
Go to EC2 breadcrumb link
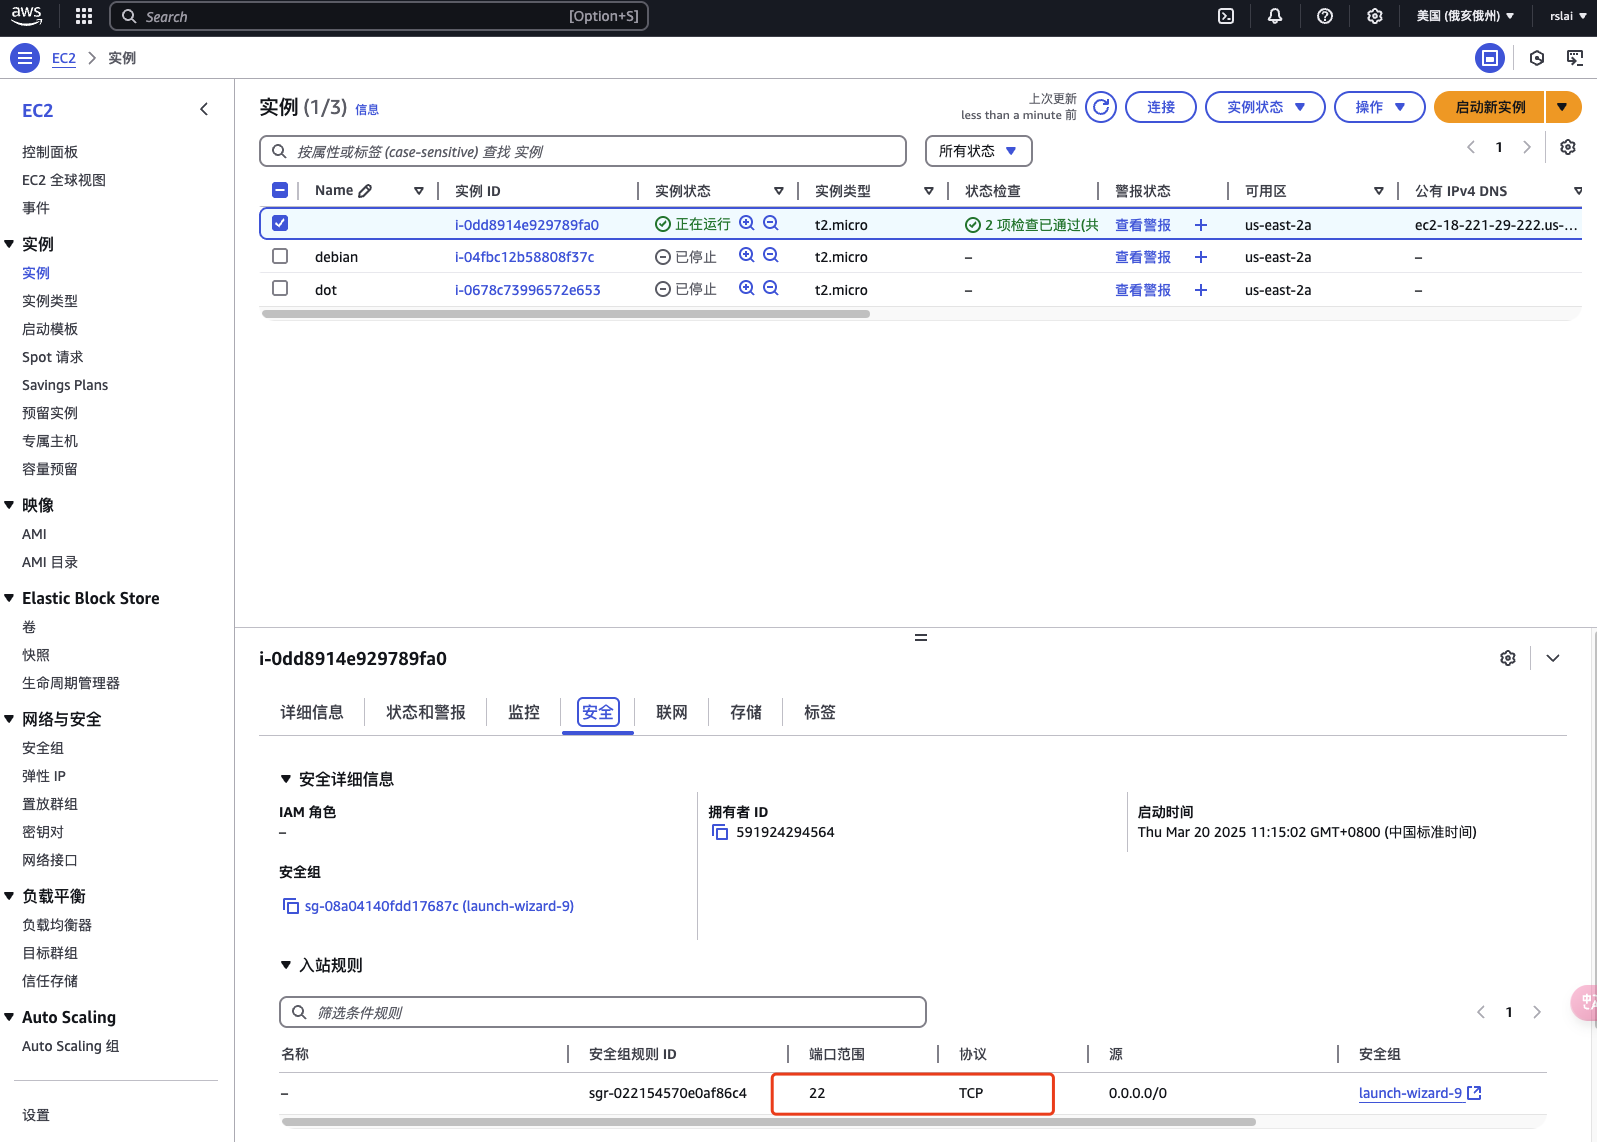[x=64, y=58]
